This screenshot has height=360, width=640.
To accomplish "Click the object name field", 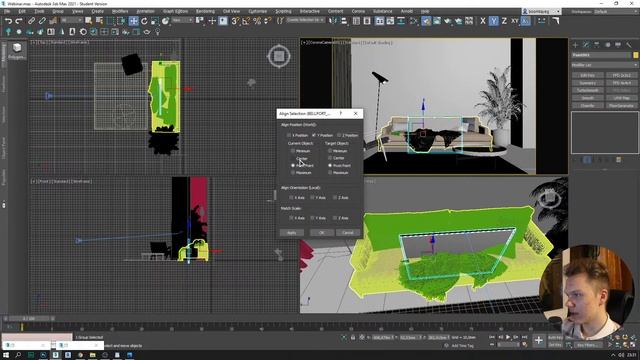I will pos(601,55).
